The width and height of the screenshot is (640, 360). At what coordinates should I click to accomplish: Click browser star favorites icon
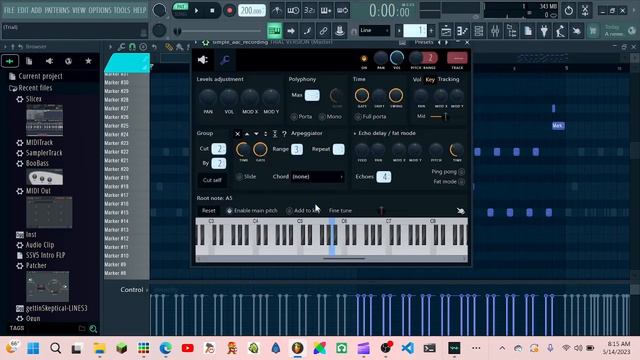pyautogui.click(x=88, y=61)
